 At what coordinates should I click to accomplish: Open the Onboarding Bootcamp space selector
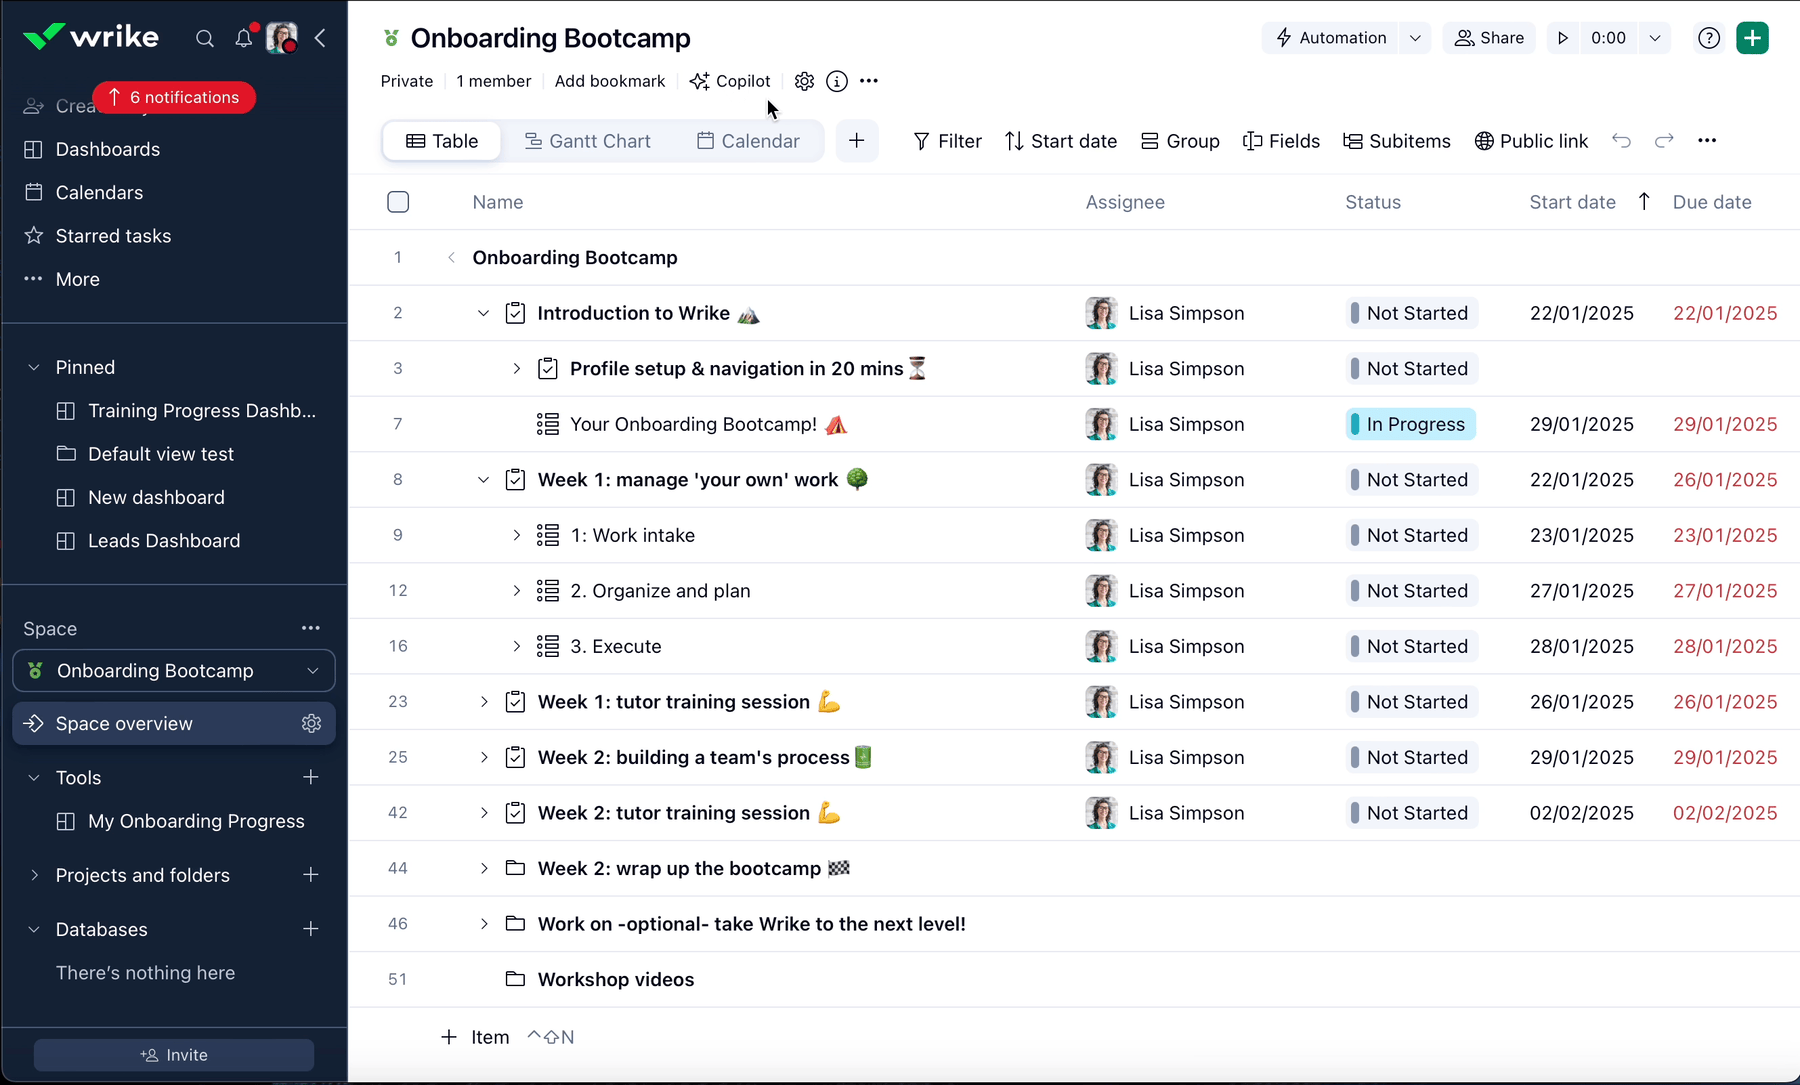[174, 671]
